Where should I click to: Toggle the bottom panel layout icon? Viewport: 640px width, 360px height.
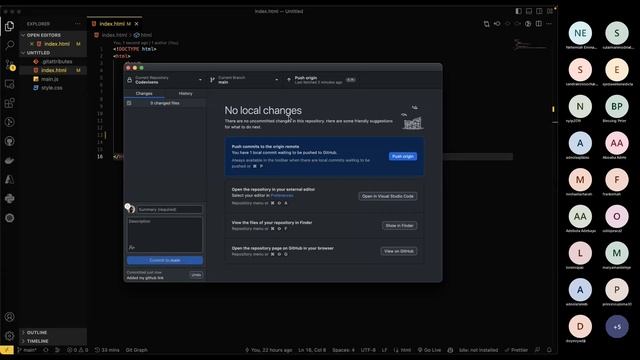point(529,11)
